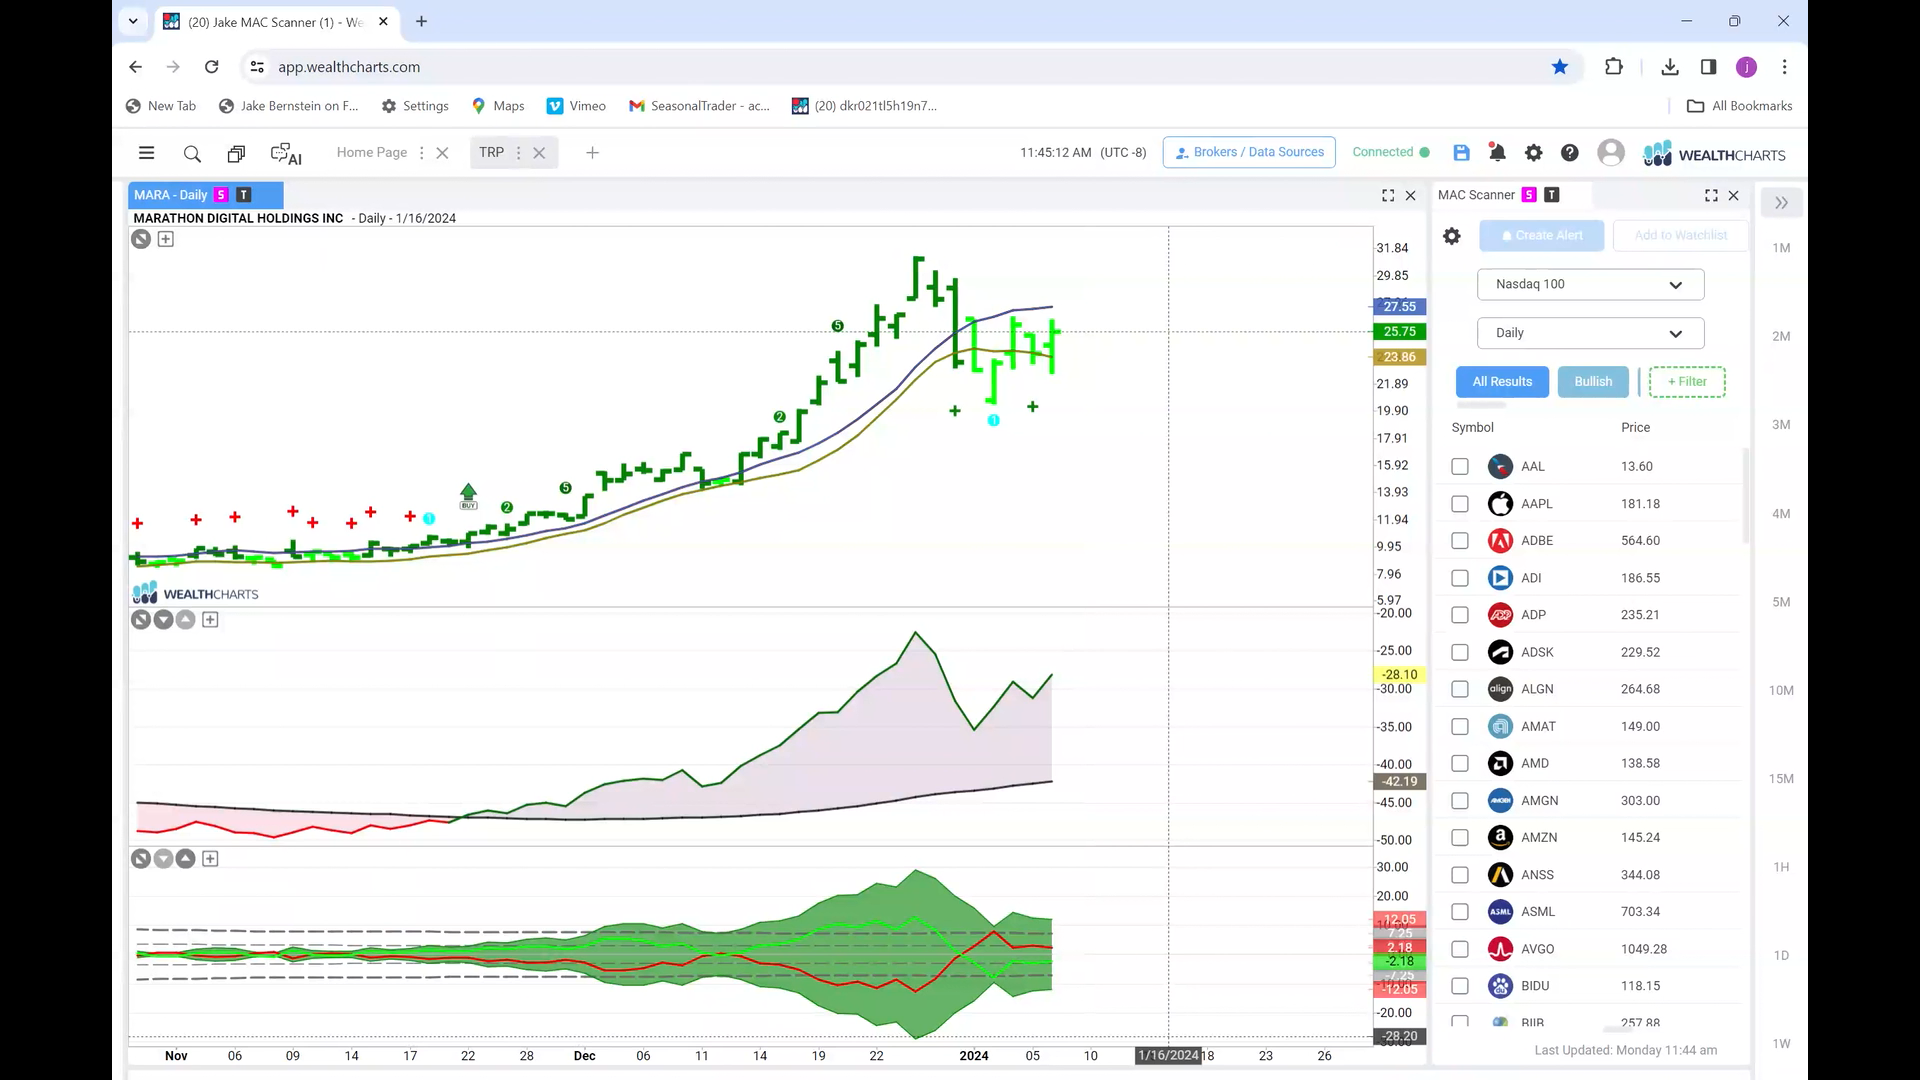Open the SeasonalTrader bookmark

point(699,106)
